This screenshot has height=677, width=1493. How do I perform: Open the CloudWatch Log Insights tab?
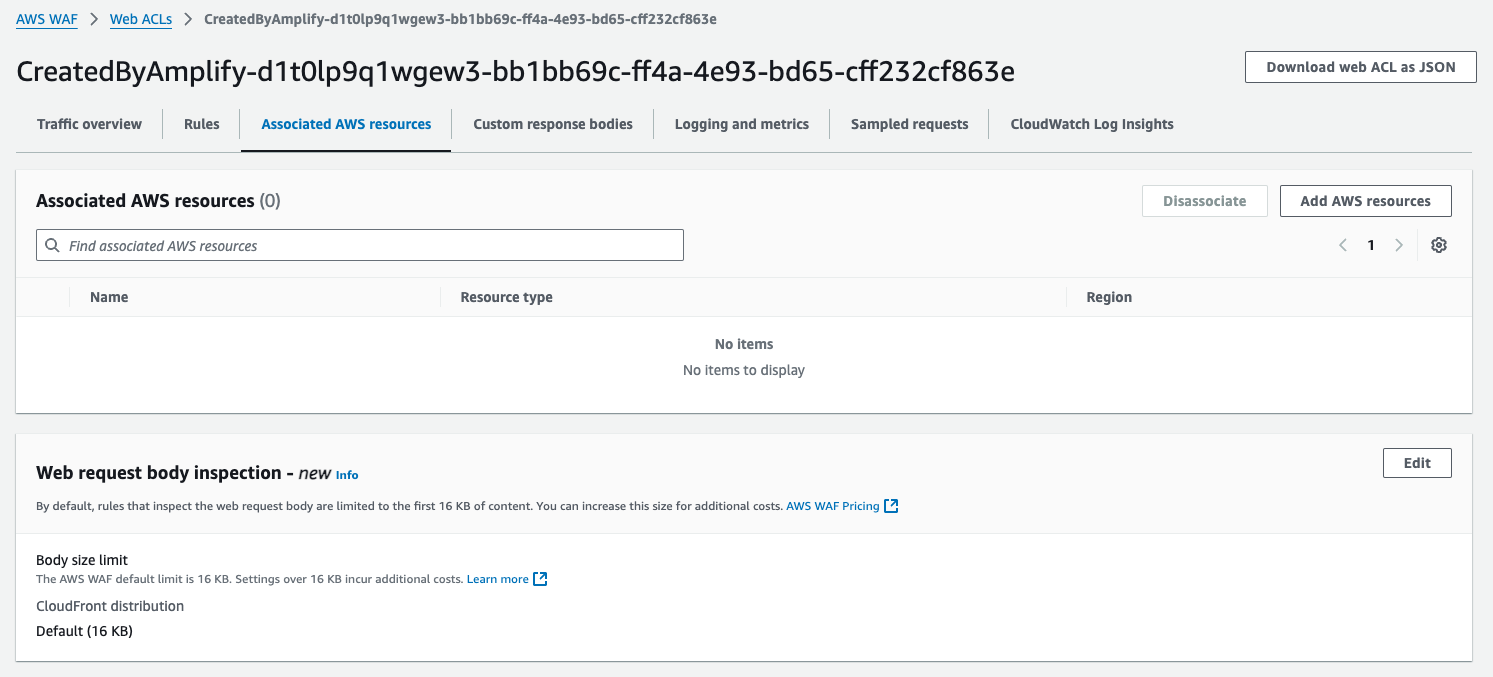(1091, 124)
